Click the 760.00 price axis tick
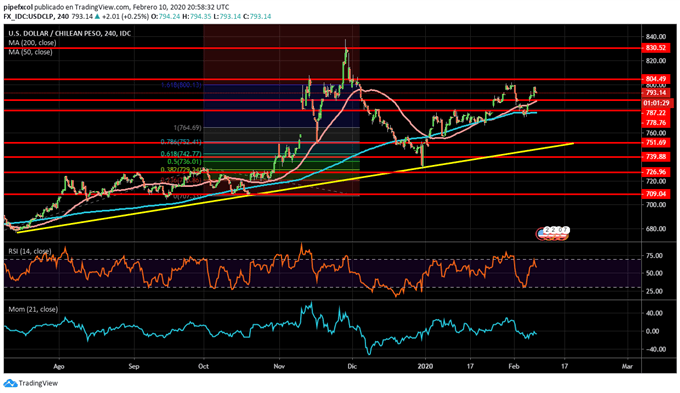This screenshot has height=393, width=680. point(655,133)
